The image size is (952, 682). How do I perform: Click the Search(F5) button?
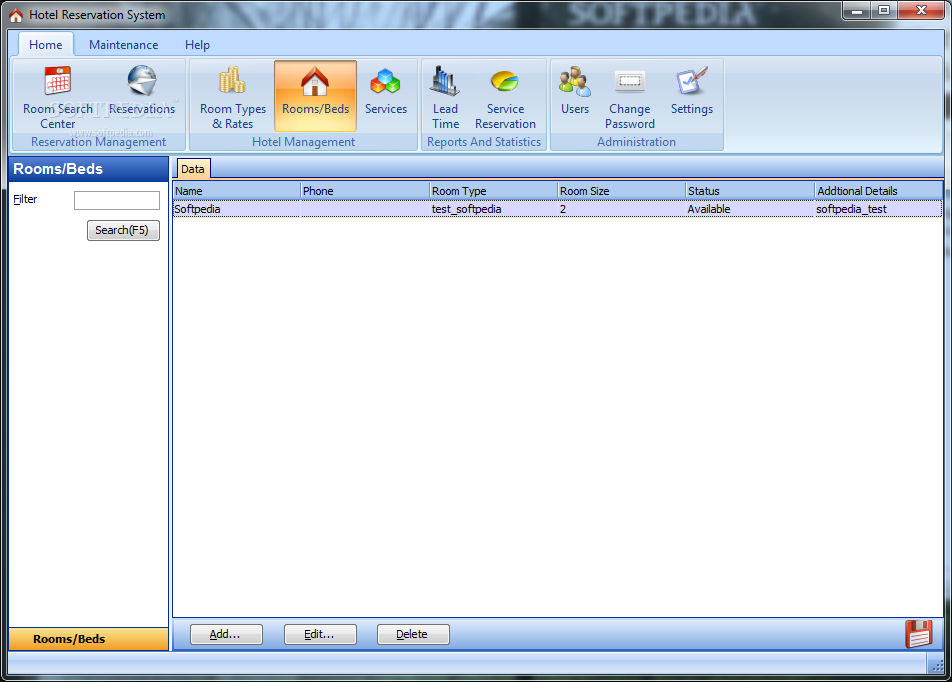pos(123,230)
